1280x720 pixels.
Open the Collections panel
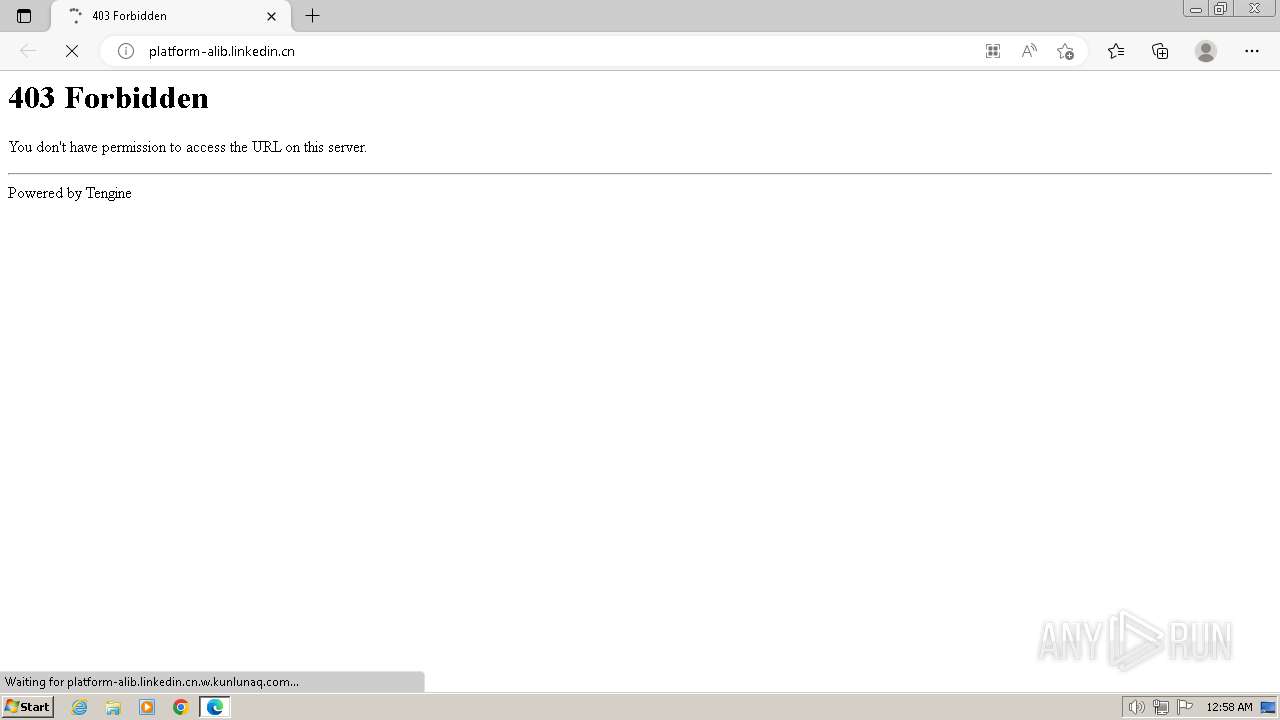(x=1160, y=51)
